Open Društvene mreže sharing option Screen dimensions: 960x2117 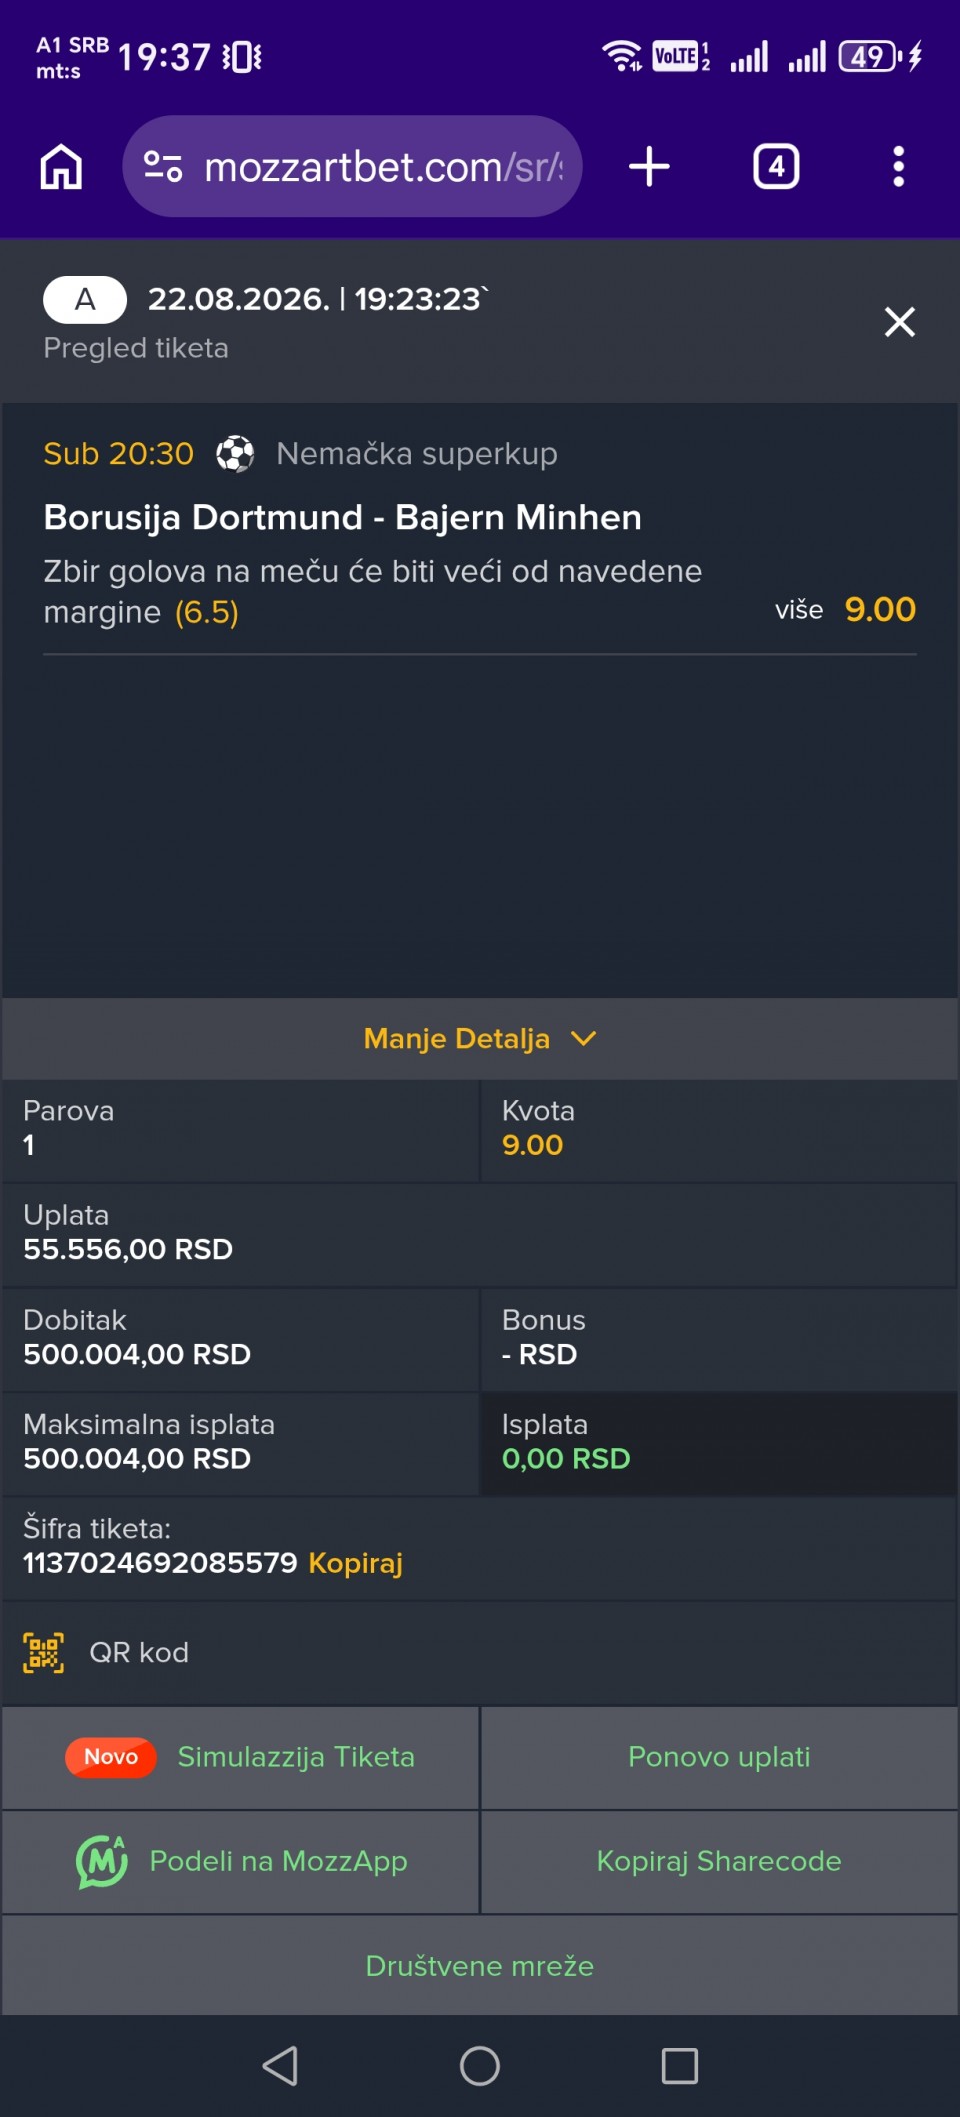(480, 1966)
